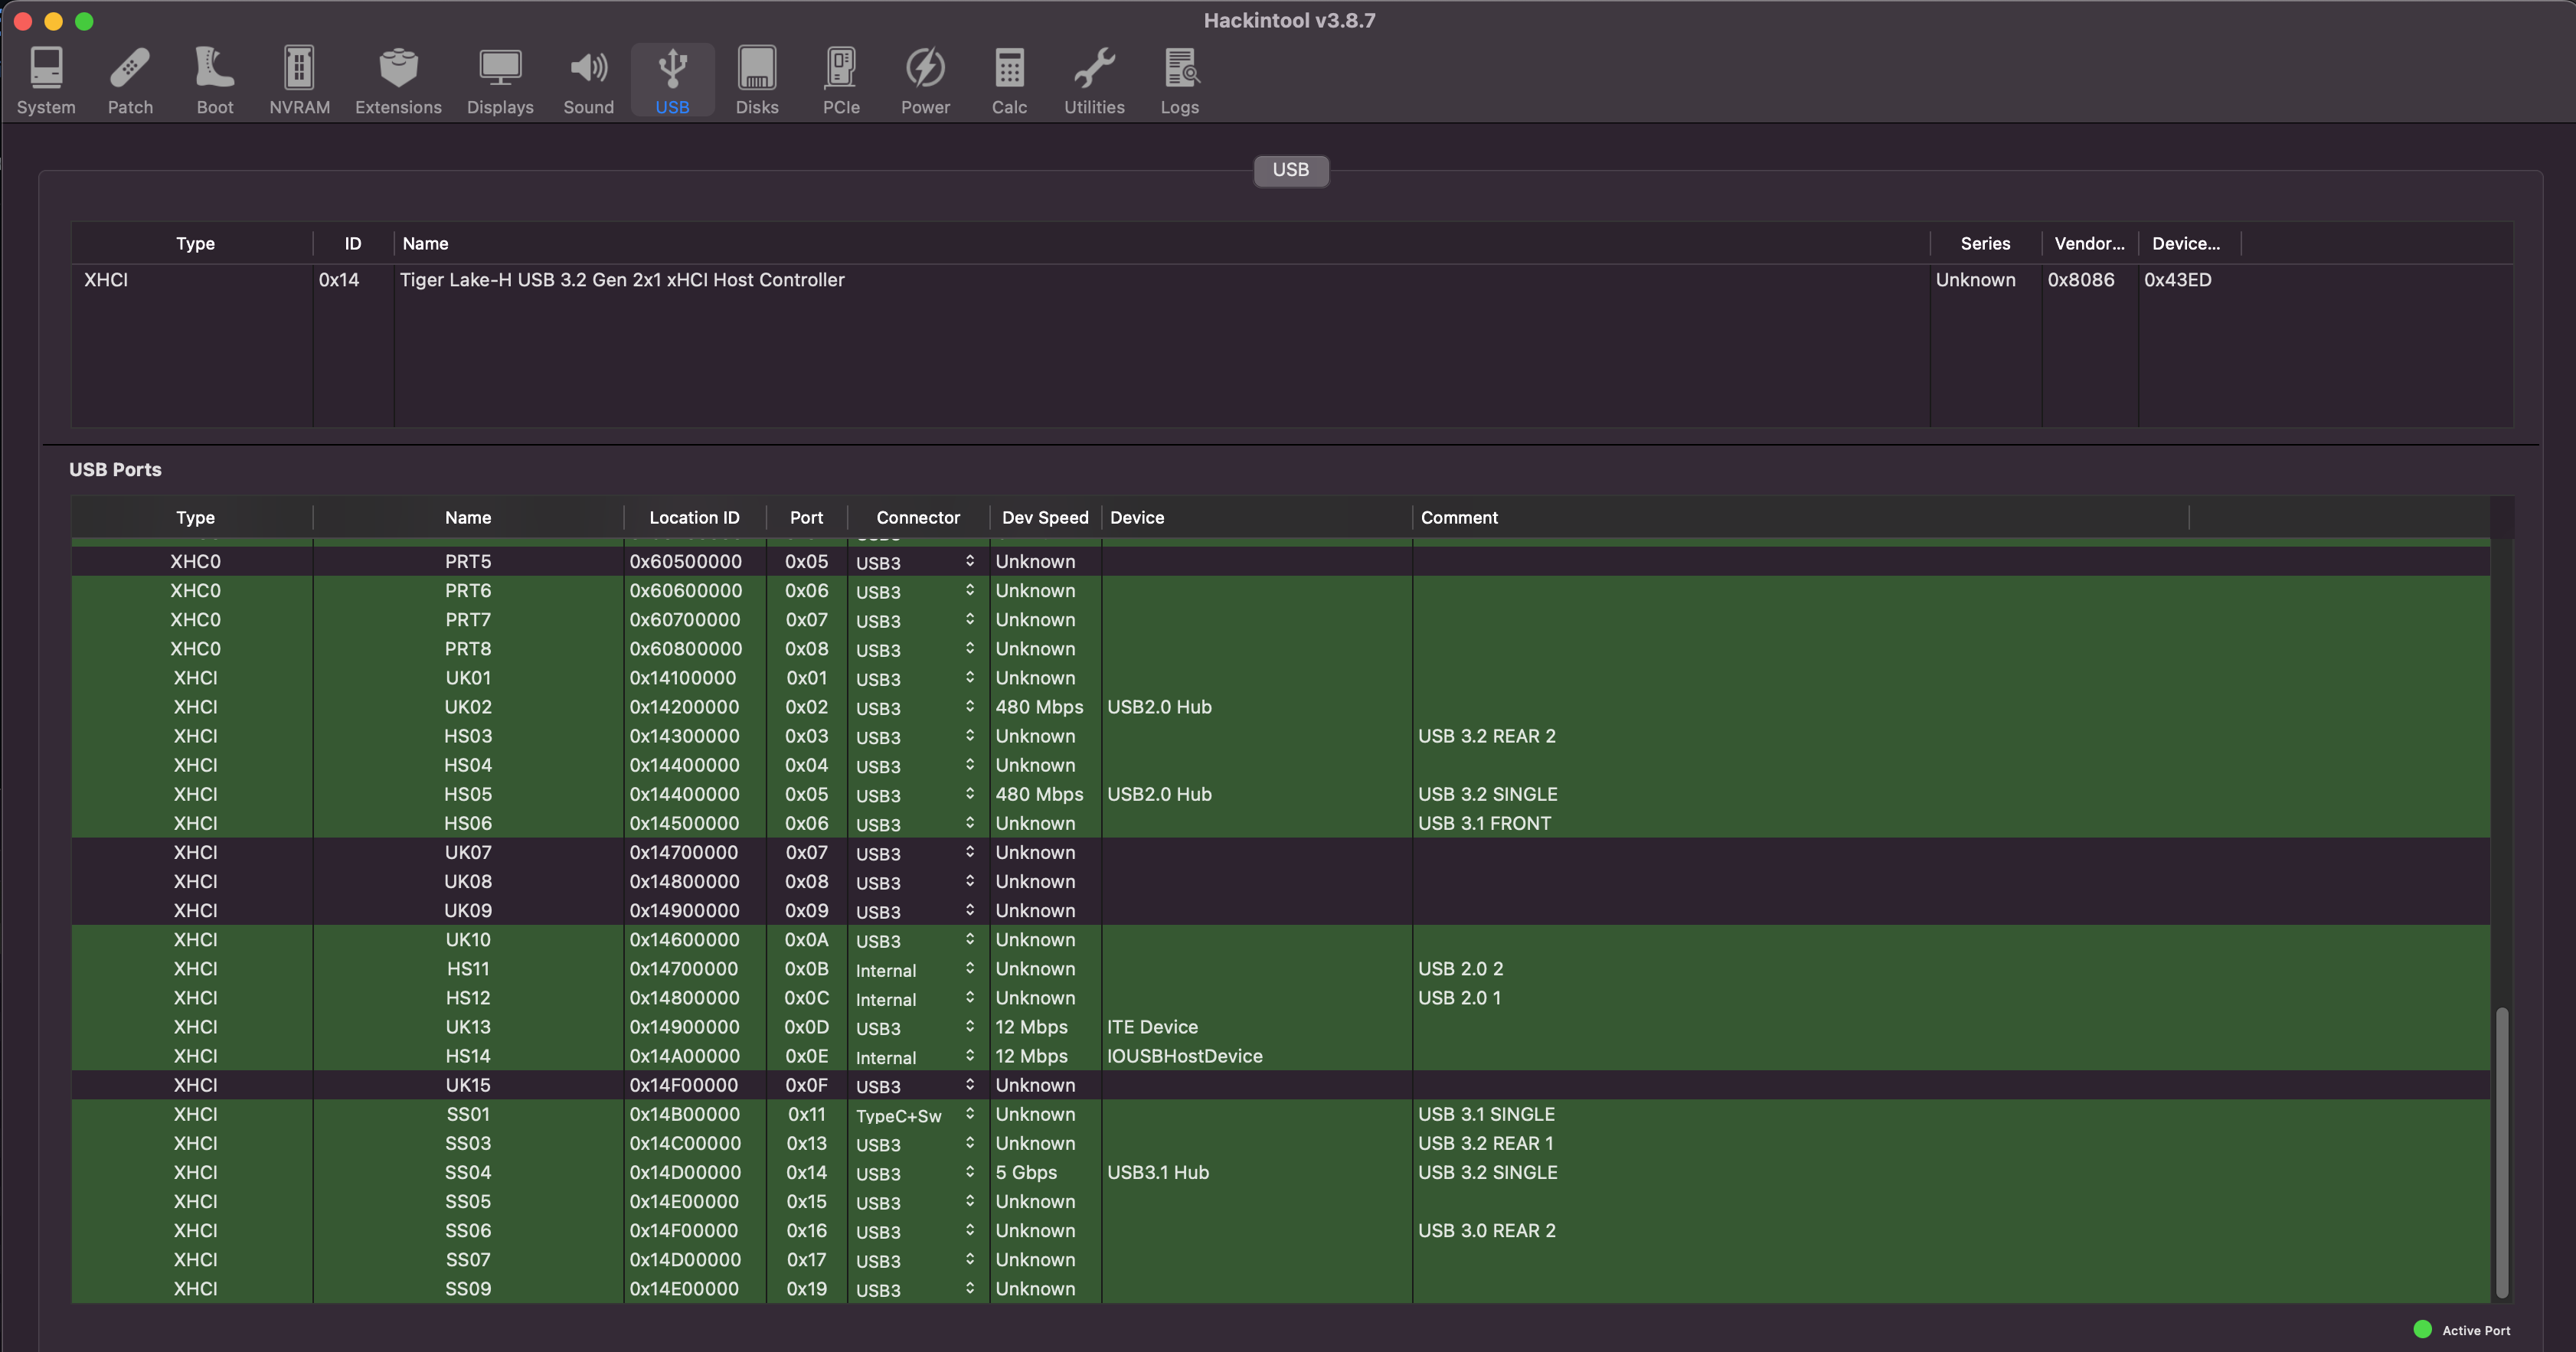2576x1352 pixels.
Task: Expand the HS11 Internal connector dropdown
Action: tap(966, 969)
